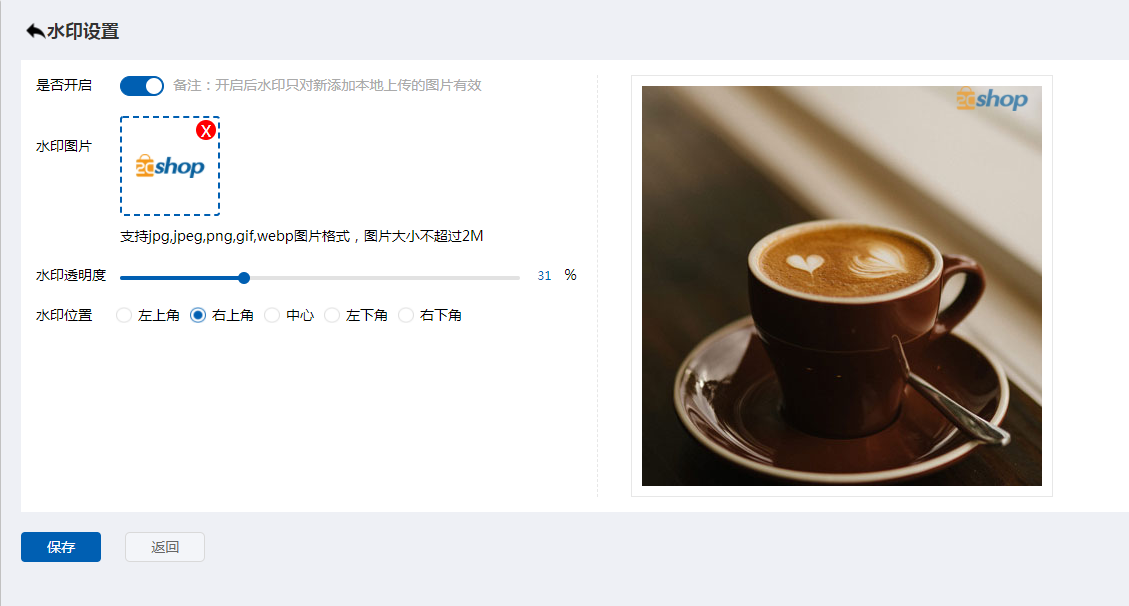Select the 中心 position radio button
This screenshot has width=1129, height=606.
(x=271, y=315)
